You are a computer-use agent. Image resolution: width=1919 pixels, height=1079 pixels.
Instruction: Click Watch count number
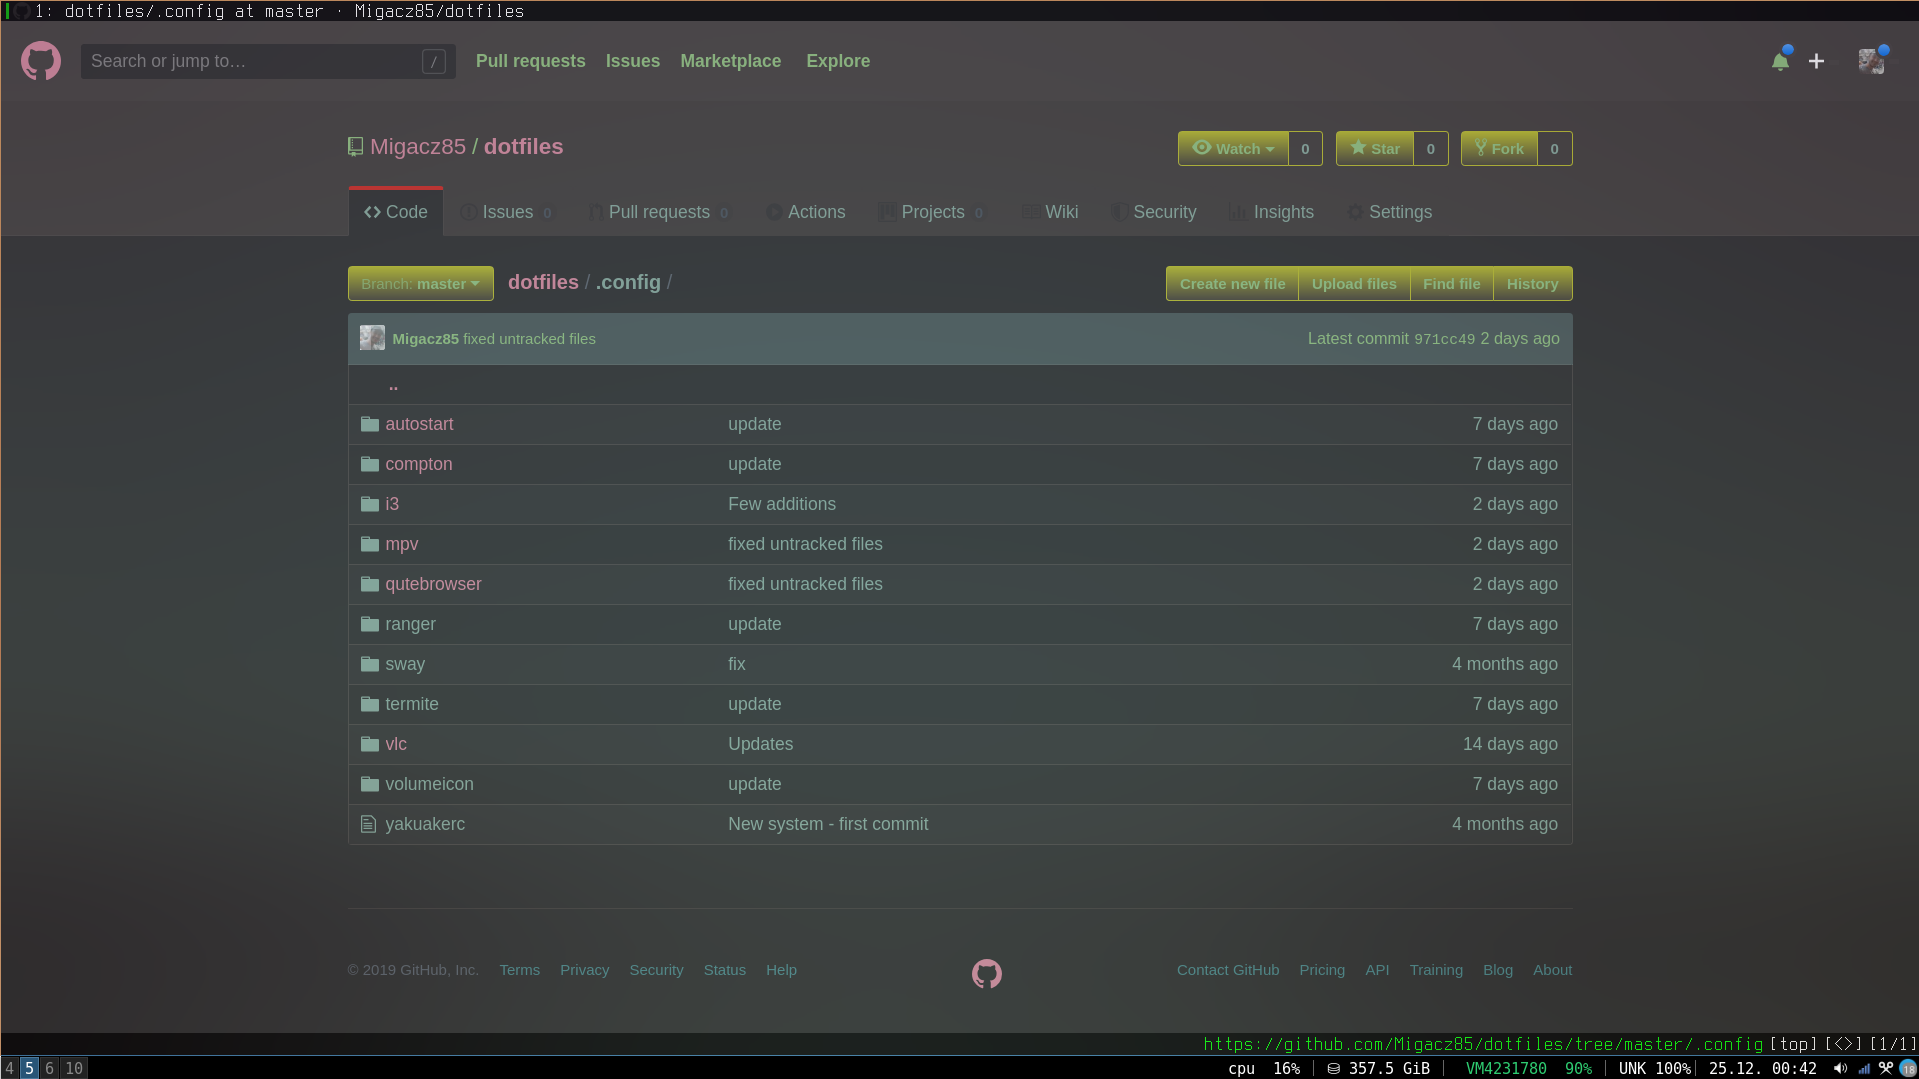[1305, 148]
